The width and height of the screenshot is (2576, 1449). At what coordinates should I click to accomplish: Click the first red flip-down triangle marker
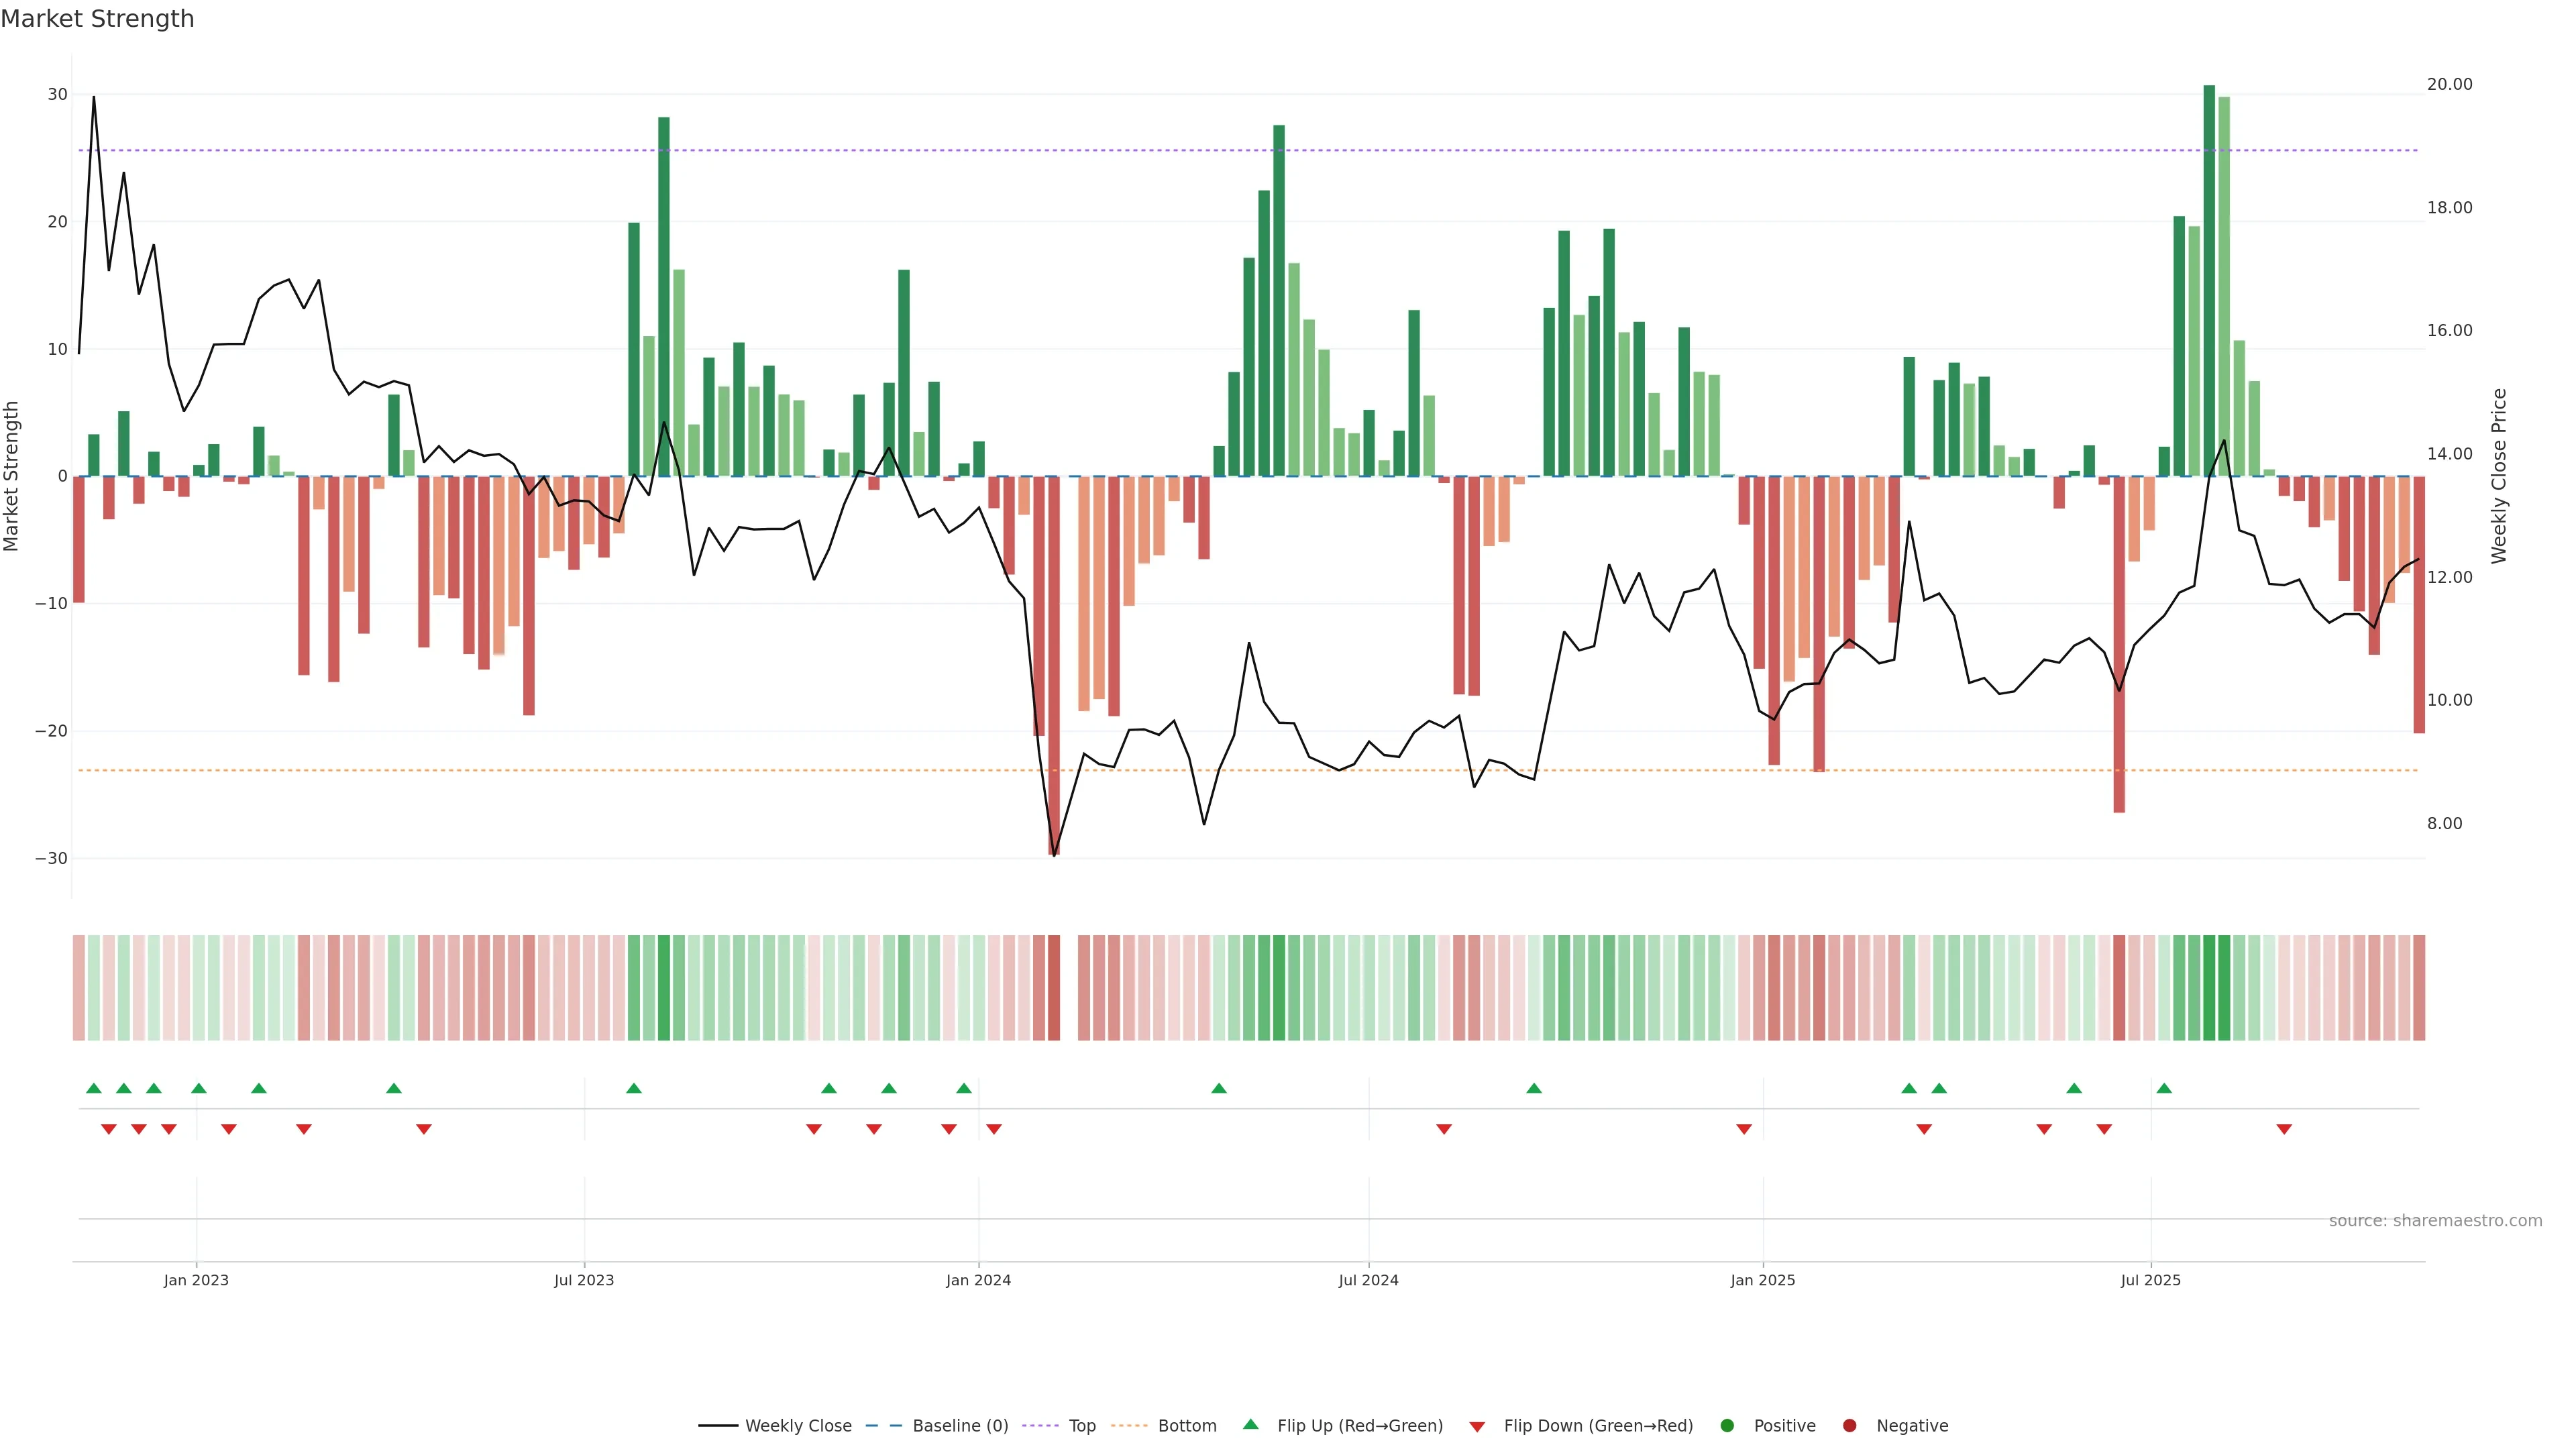tap(109, 1129)
